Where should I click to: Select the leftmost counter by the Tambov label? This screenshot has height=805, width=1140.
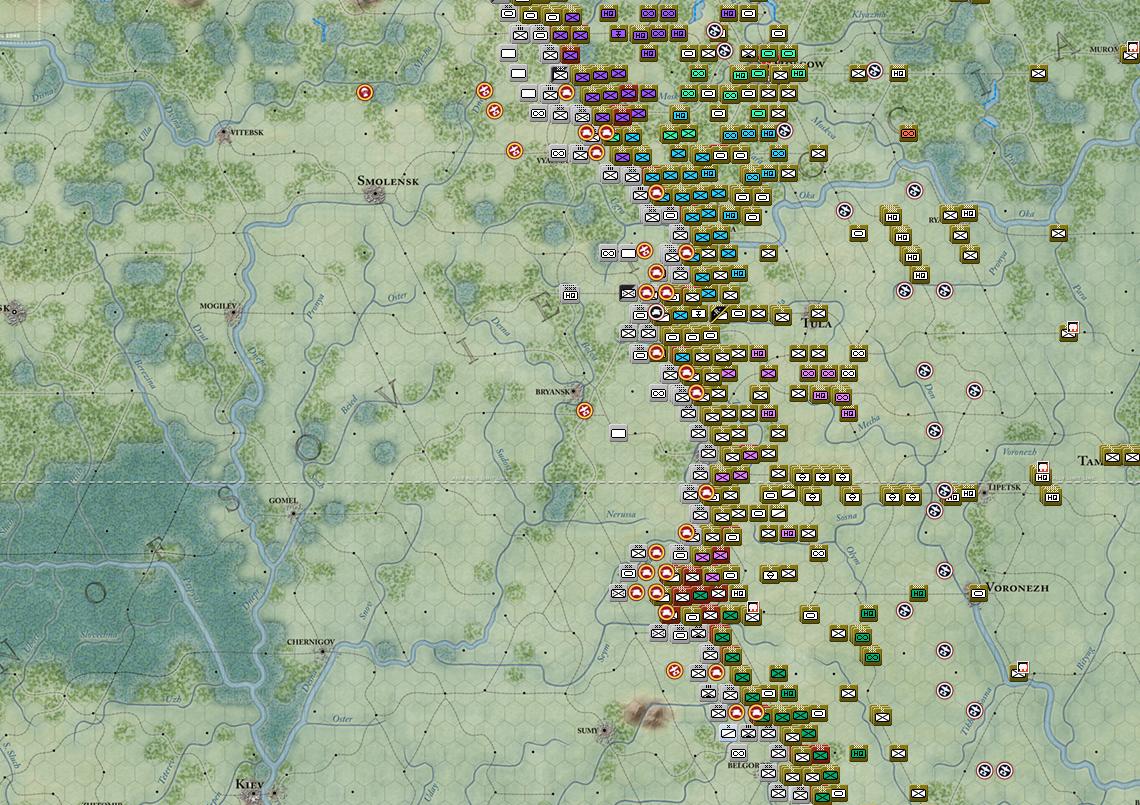(x=1112, y=457)
